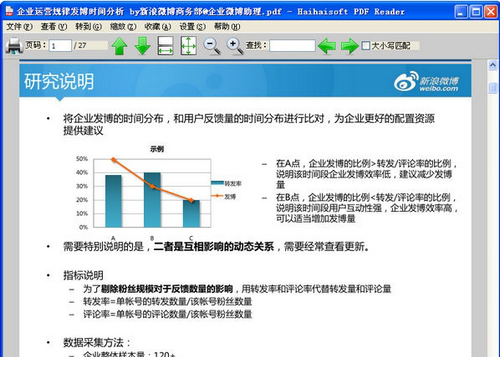The width and height of the screenshot is (500, 371).
Task: Click the page number input field
Action: tap(60, 46)
